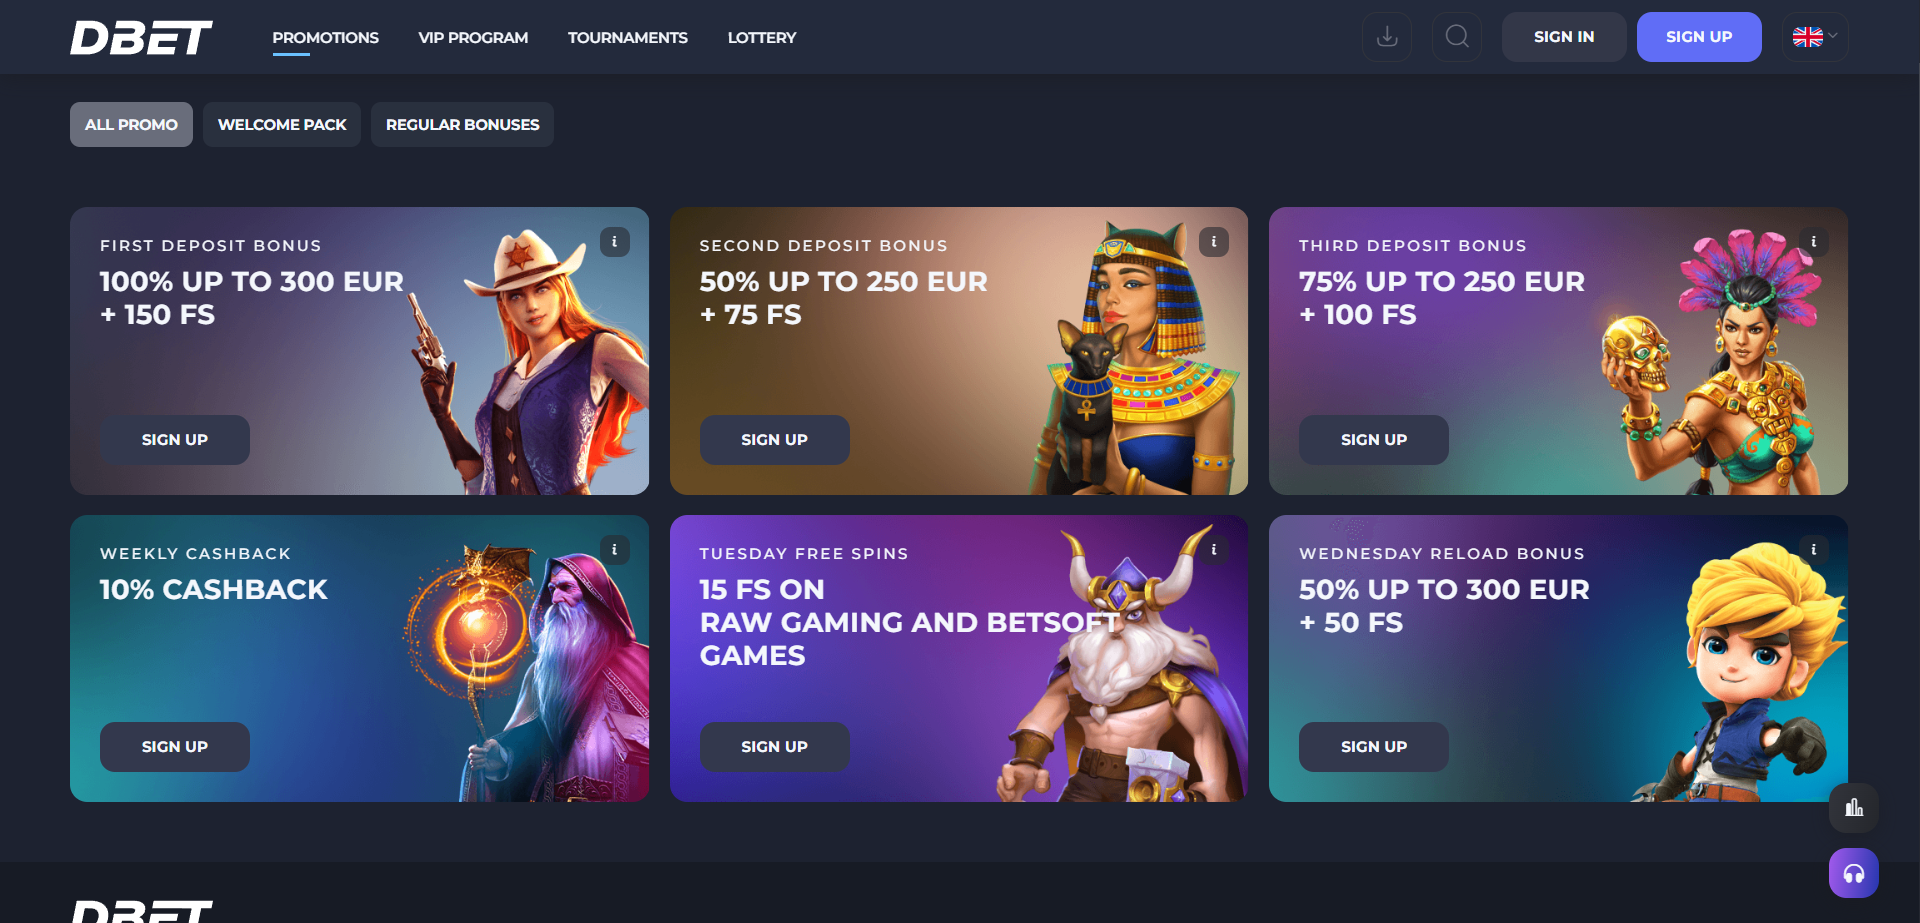Go to Tournaments page
The height and width of the screenshot is (923, 1920).
pos(628,38)
